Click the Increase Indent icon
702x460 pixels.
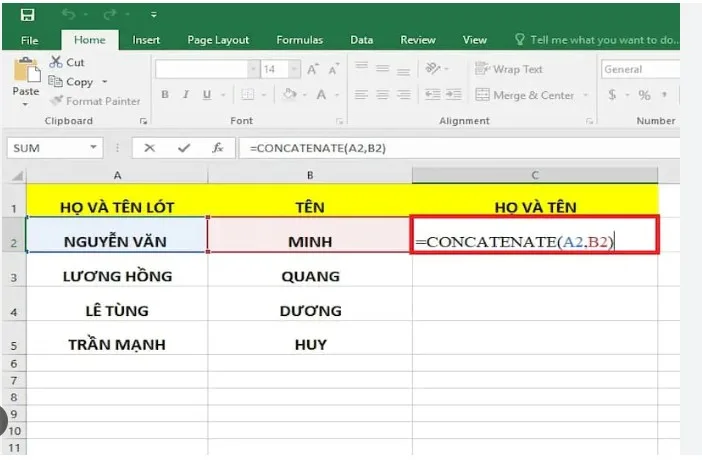[454, 95]
